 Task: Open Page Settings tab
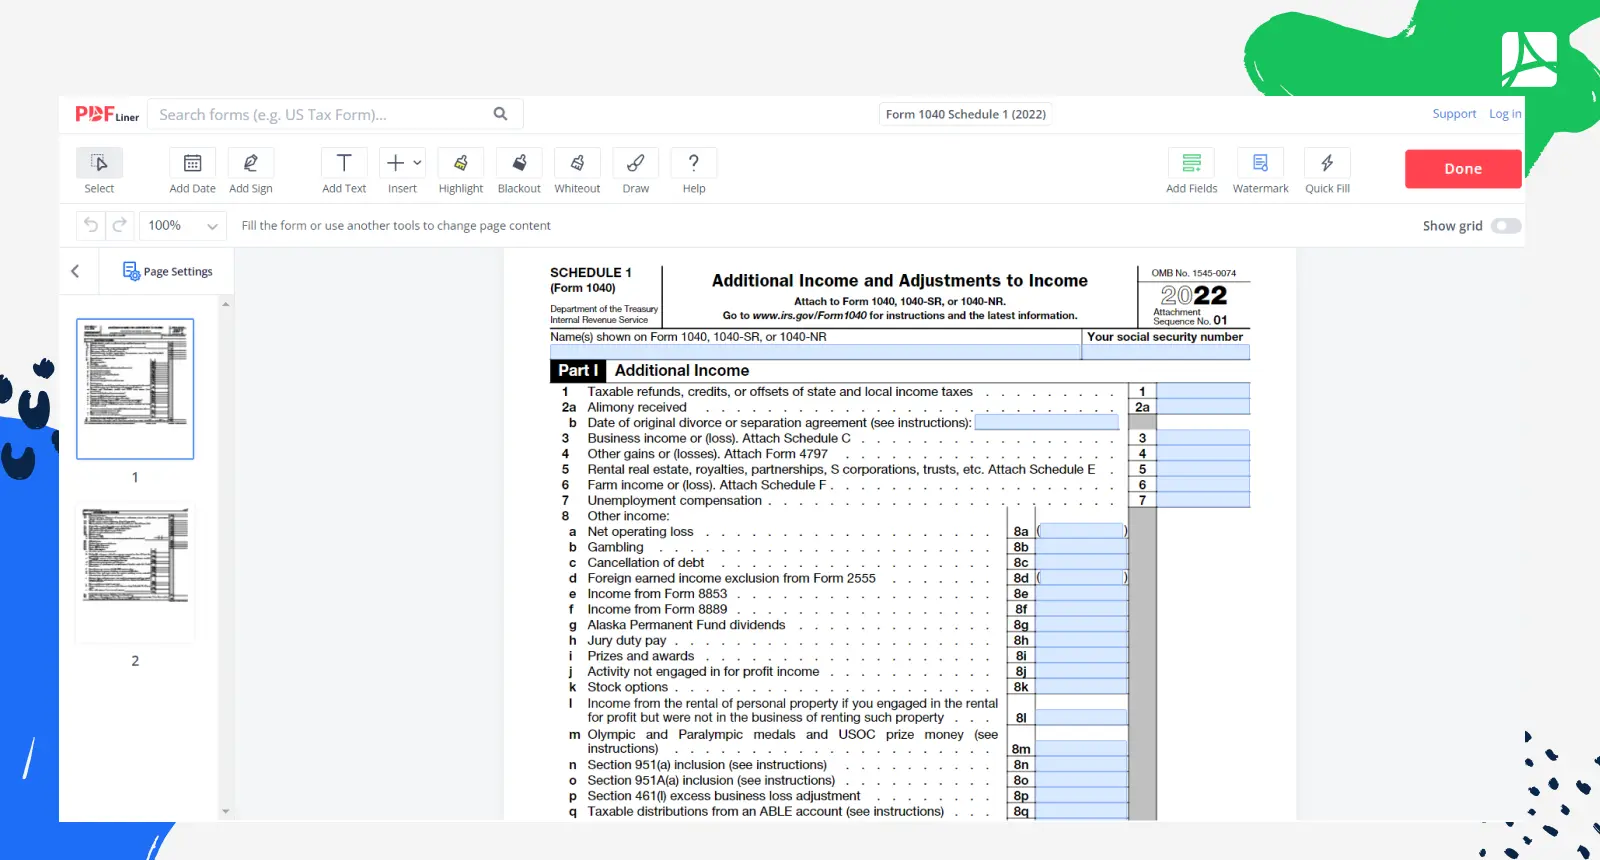coord(168,271)
